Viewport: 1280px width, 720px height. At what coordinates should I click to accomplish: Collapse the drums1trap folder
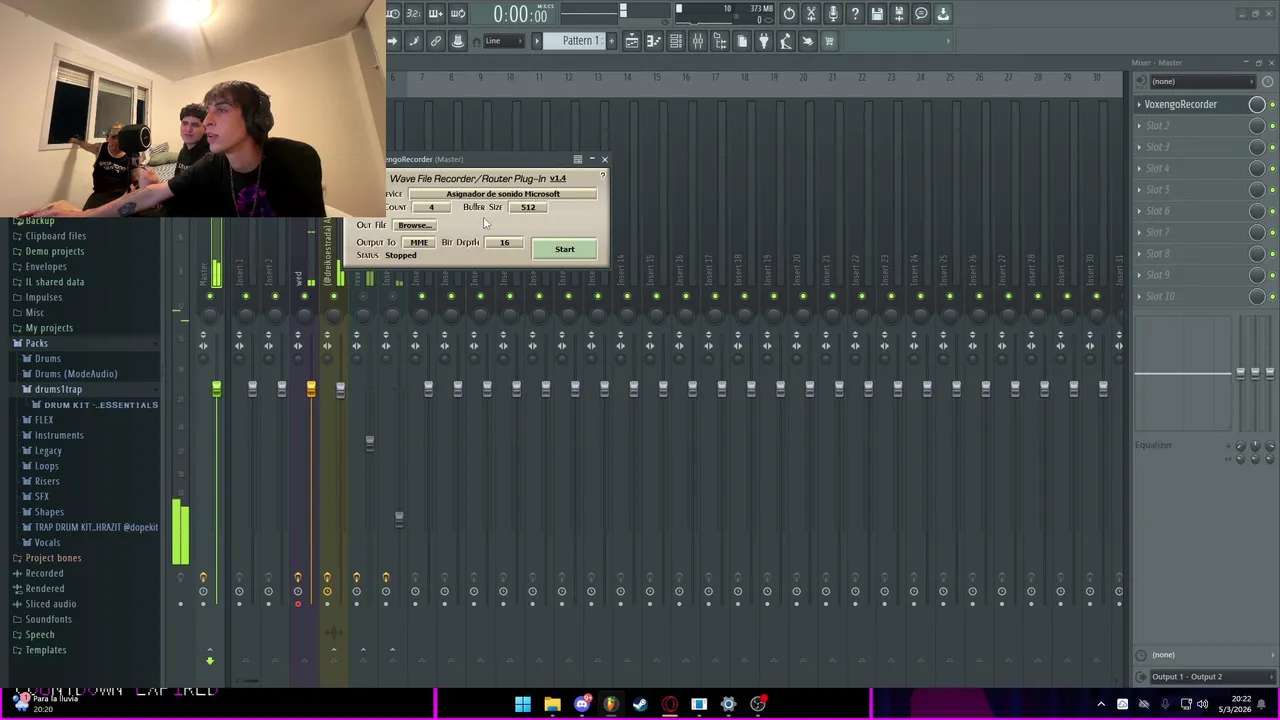(58, 389)
